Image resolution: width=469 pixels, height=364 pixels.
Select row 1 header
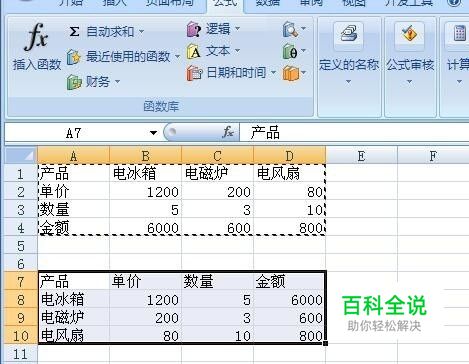(21, 173)
